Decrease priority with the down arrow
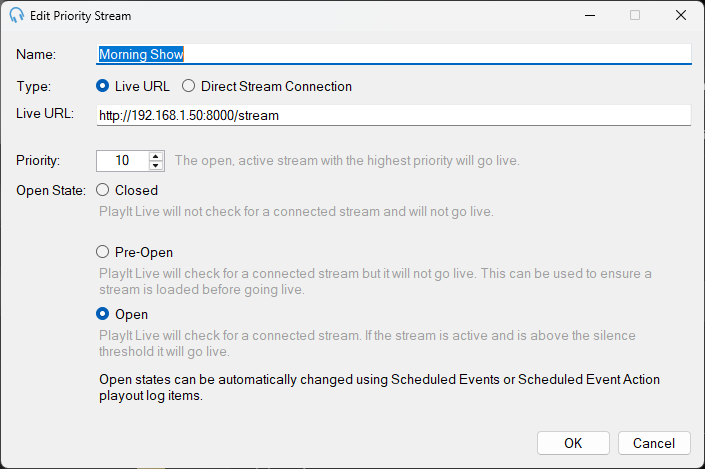 (156, 165)
